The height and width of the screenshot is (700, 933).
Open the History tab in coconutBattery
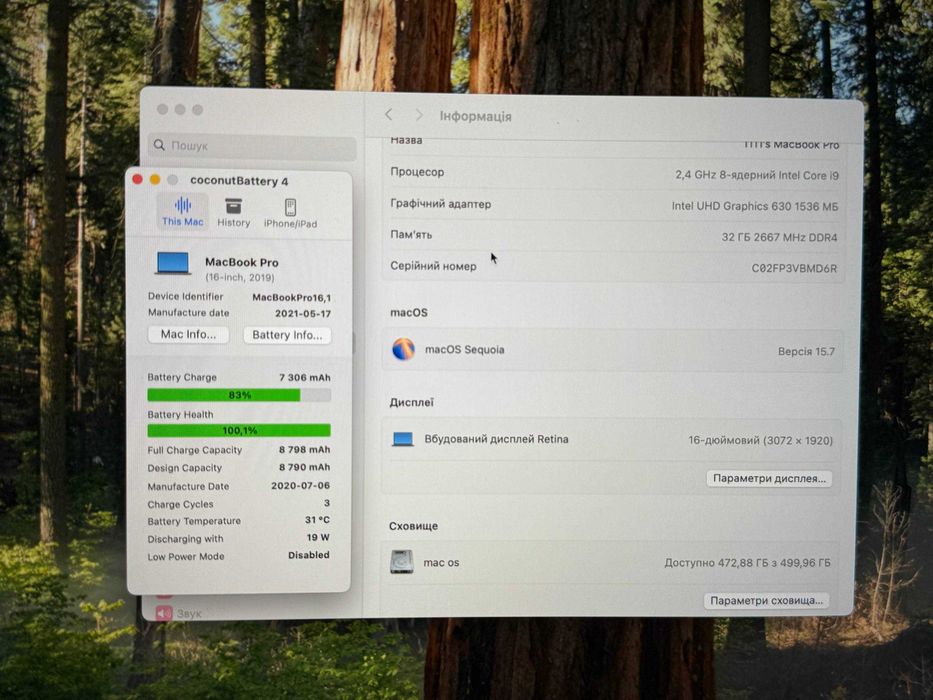tap(233, 213)
